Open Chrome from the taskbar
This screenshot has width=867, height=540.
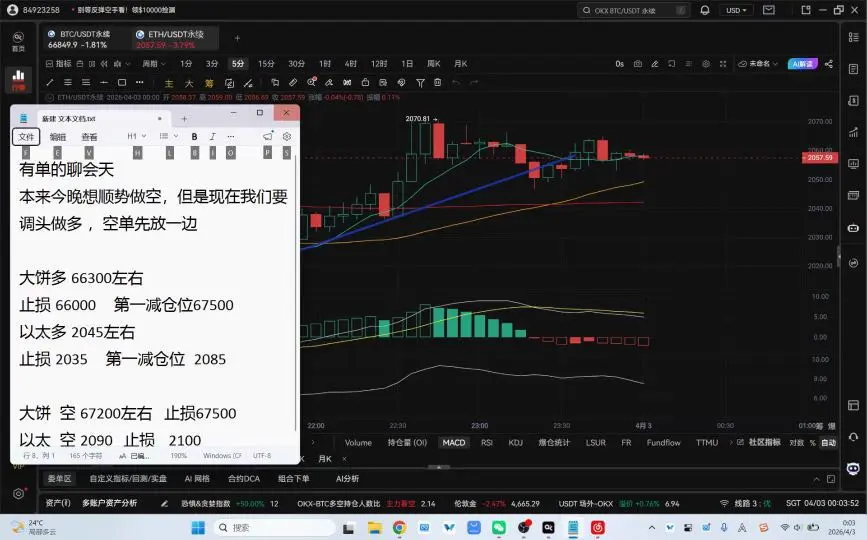tap(399, 528)
